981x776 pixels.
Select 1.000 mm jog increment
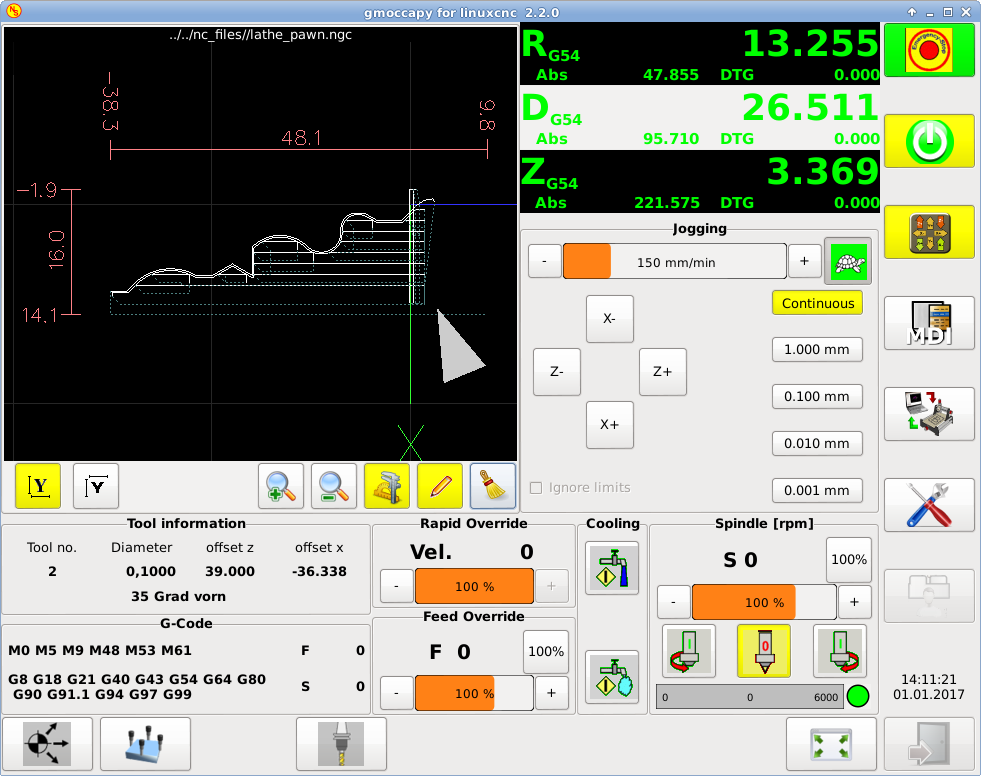817,349
